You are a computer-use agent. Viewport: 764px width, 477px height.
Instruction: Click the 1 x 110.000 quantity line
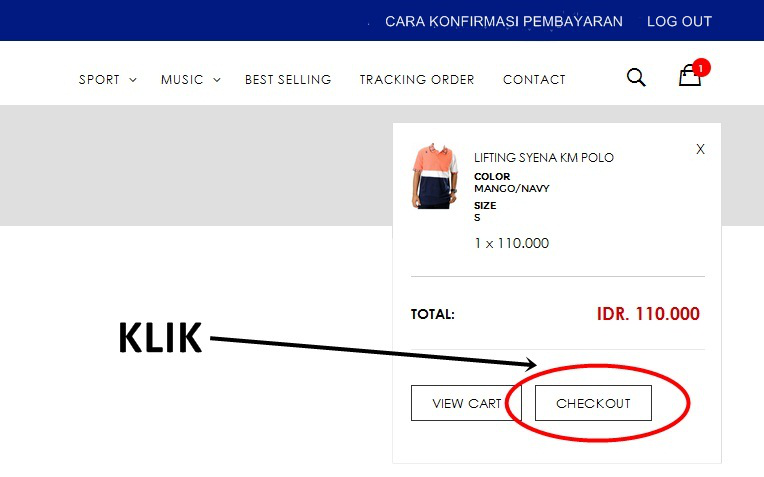pos(512,243)
